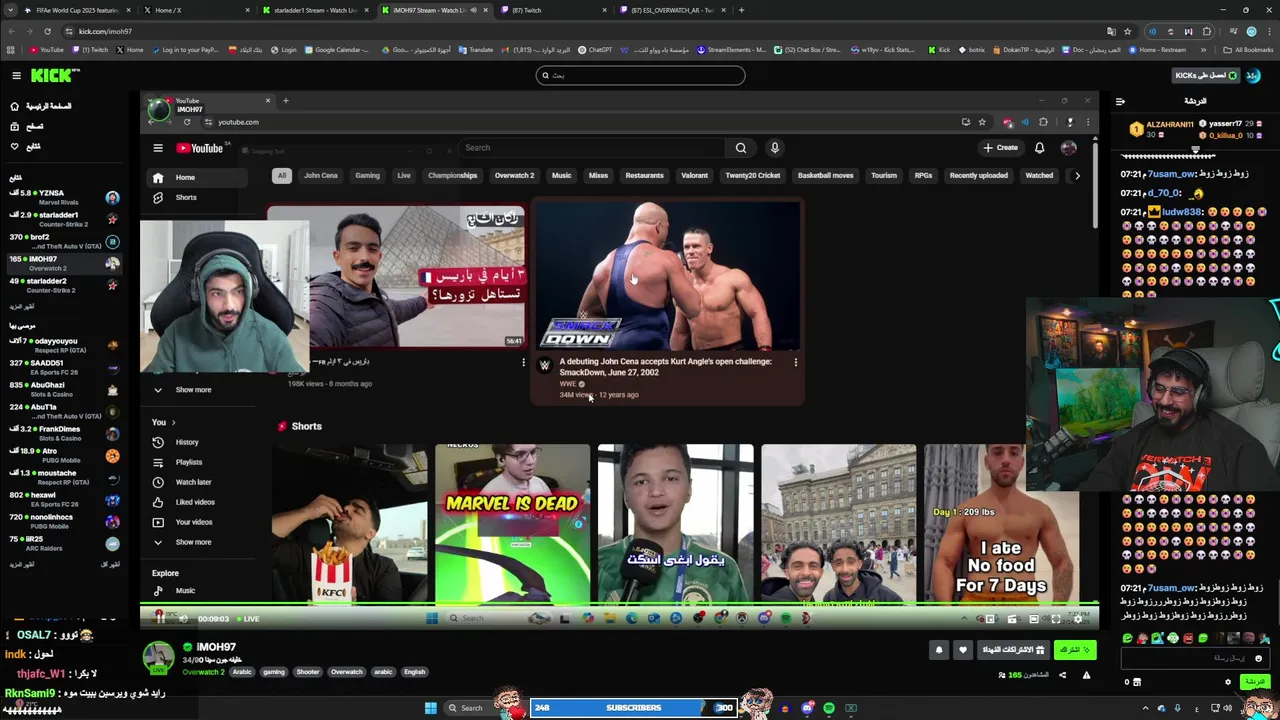Open the Kick sidebar hamburger menu
Image resolution: width=1280 pixels, height=720 pixels.
[16, 75]
